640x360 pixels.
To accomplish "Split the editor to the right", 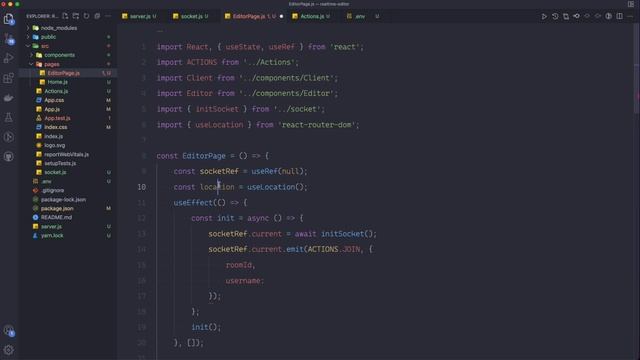I will click(620, 16).
